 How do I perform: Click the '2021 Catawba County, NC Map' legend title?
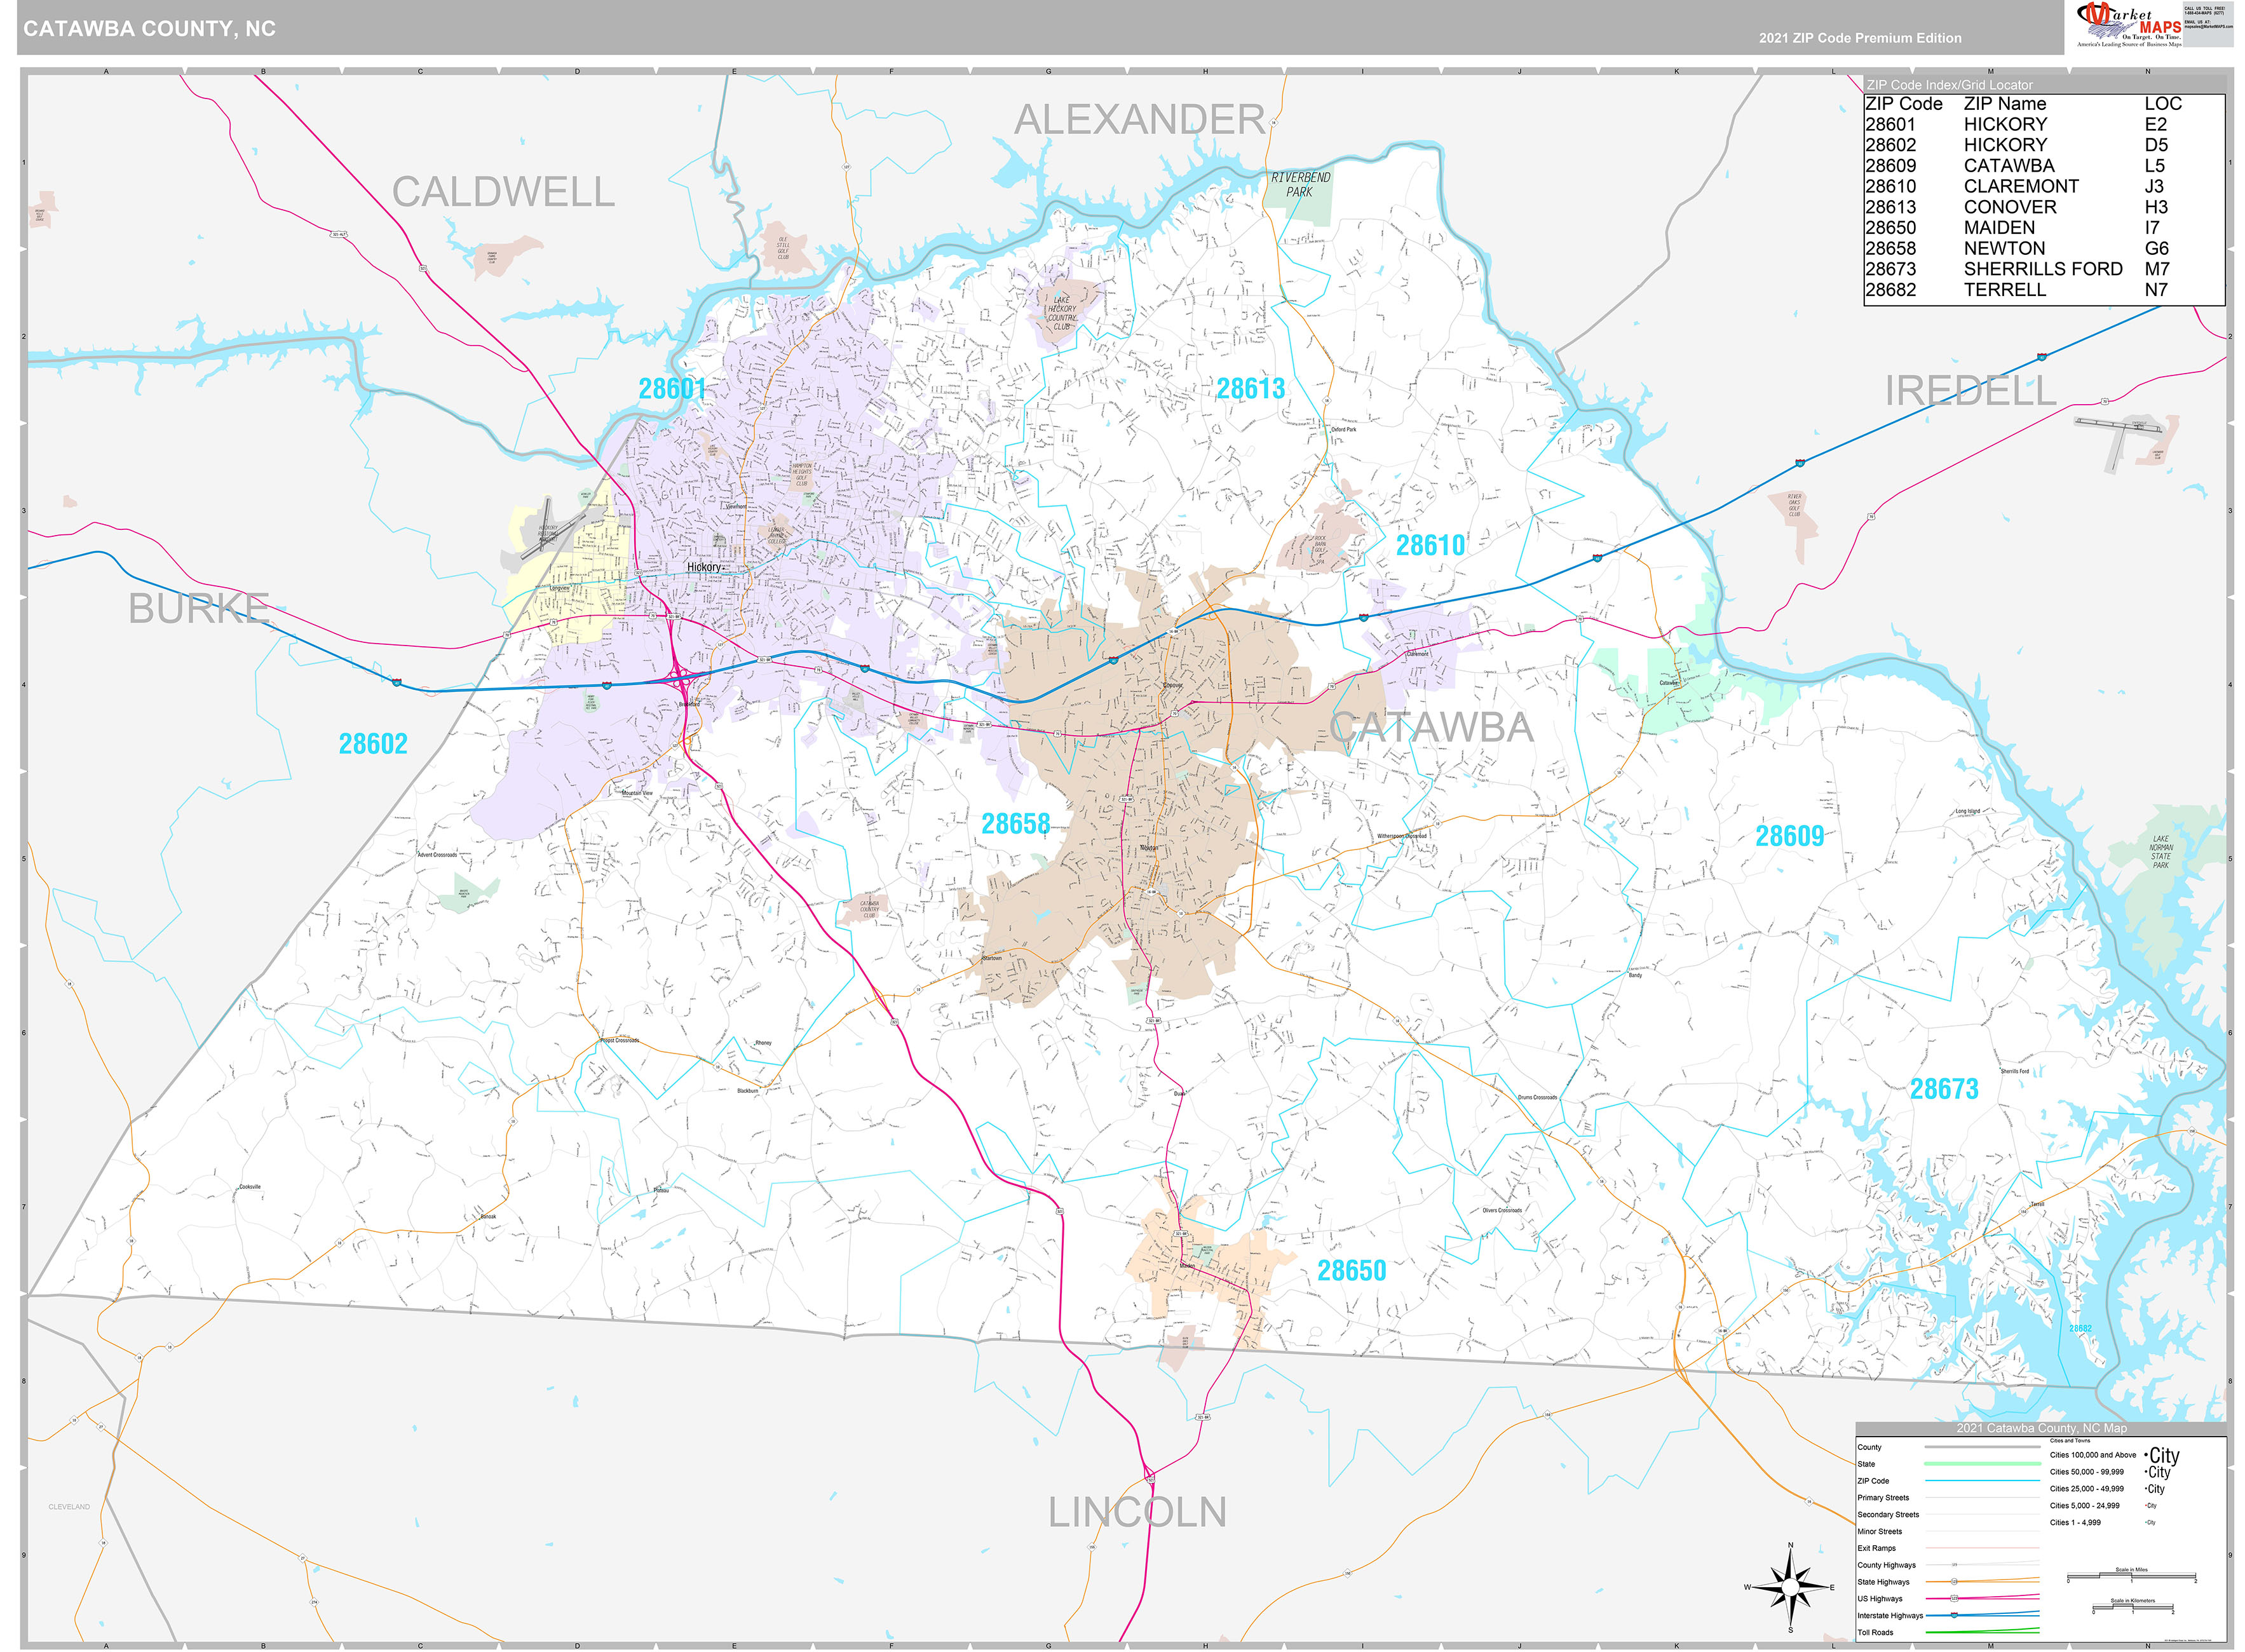pyautogui.click(x=2041, y=1428)
